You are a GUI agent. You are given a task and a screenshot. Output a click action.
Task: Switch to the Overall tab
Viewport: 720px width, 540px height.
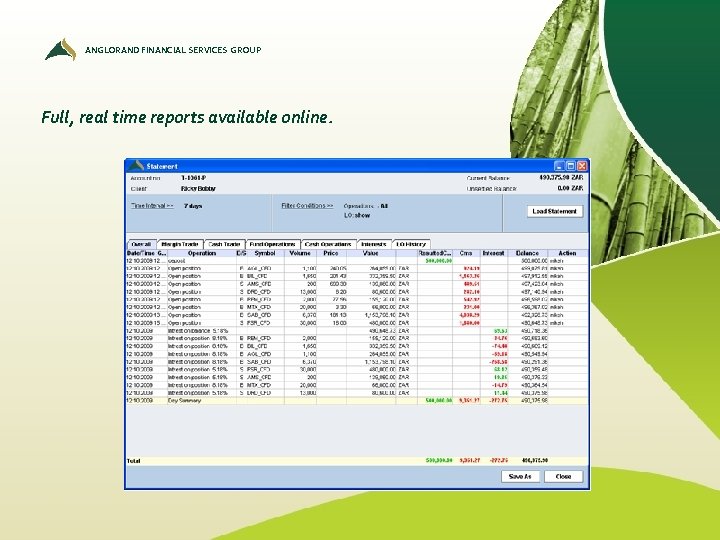pos(141,244)
